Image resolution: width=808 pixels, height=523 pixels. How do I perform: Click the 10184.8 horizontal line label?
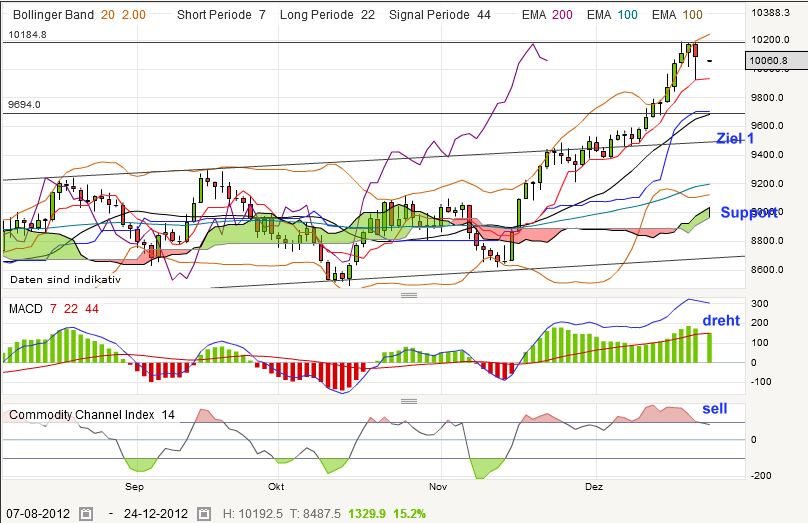[27, 35]
